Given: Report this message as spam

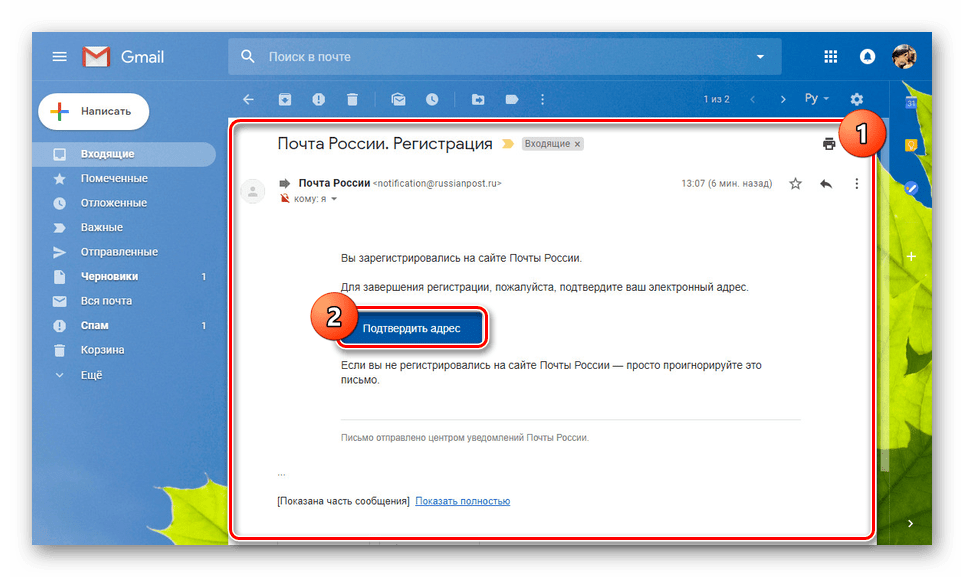Looking at the screenshot, I should 318,99.
